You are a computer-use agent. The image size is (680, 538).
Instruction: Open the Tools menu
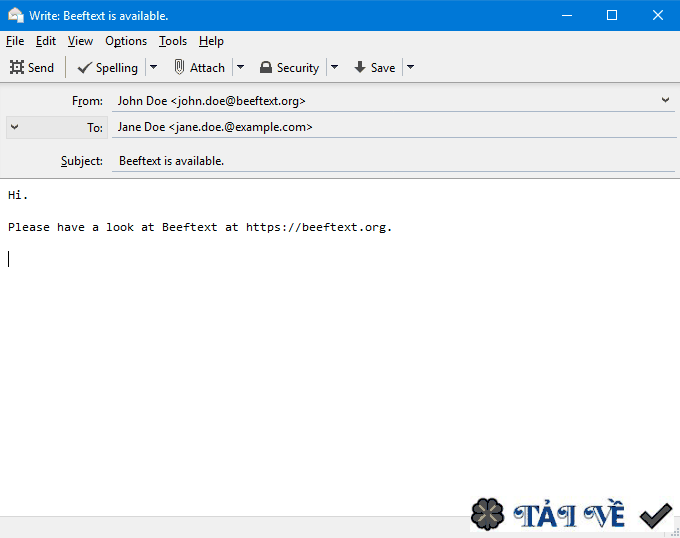pos(173,41)
